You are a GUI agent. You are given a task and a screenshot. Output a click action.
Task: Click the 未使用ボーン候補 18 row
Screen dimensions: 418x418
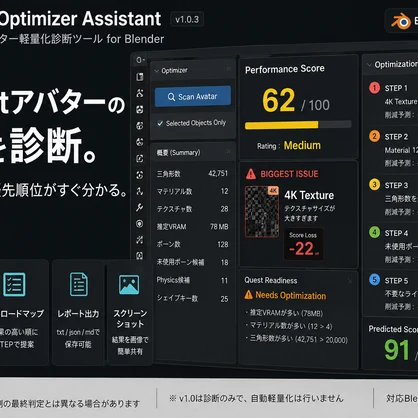[x=193, y=262]
